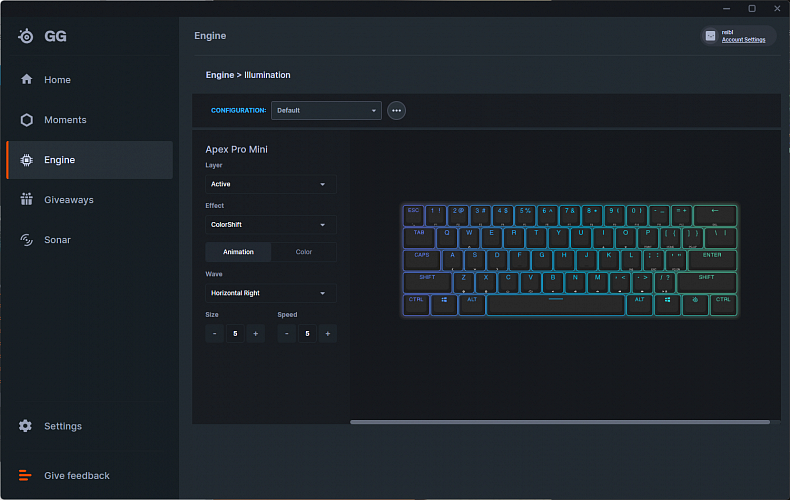This screenshot has width=790, height=500.
Task: Select the 5 % key on preview
Action: tap(525, 215)
